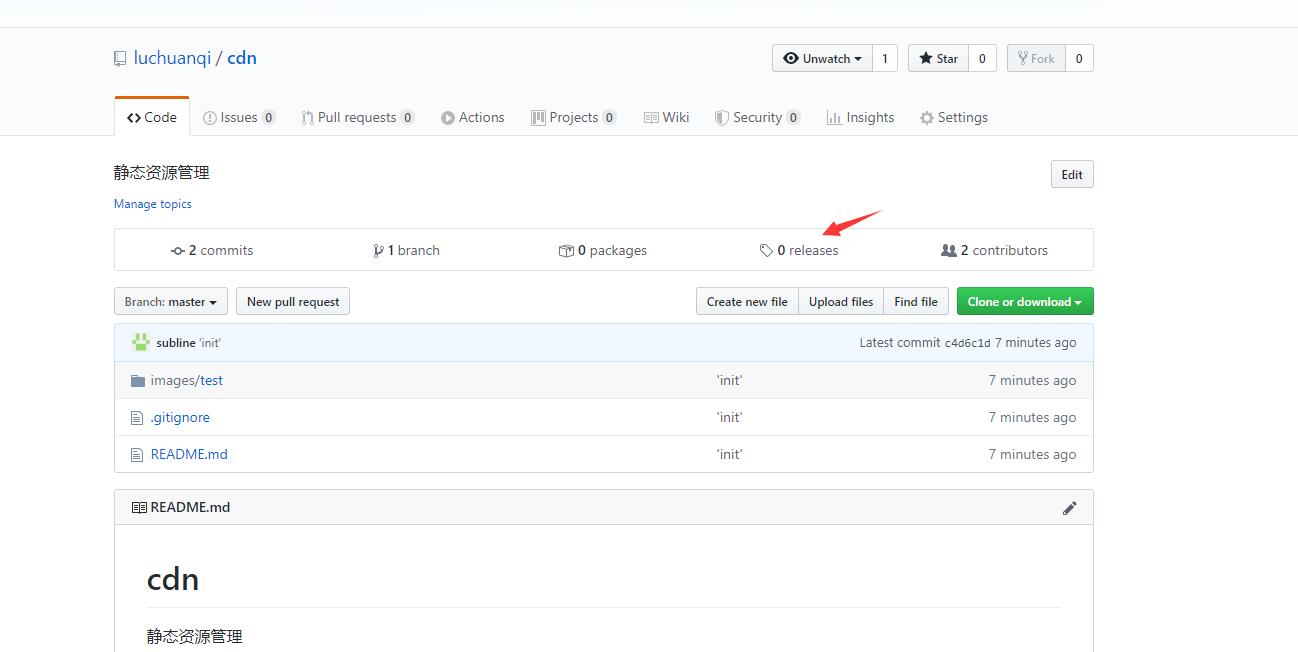The image size is (1298, 652).
Task: Open the Branch: master selector
Action: point(171,301)
